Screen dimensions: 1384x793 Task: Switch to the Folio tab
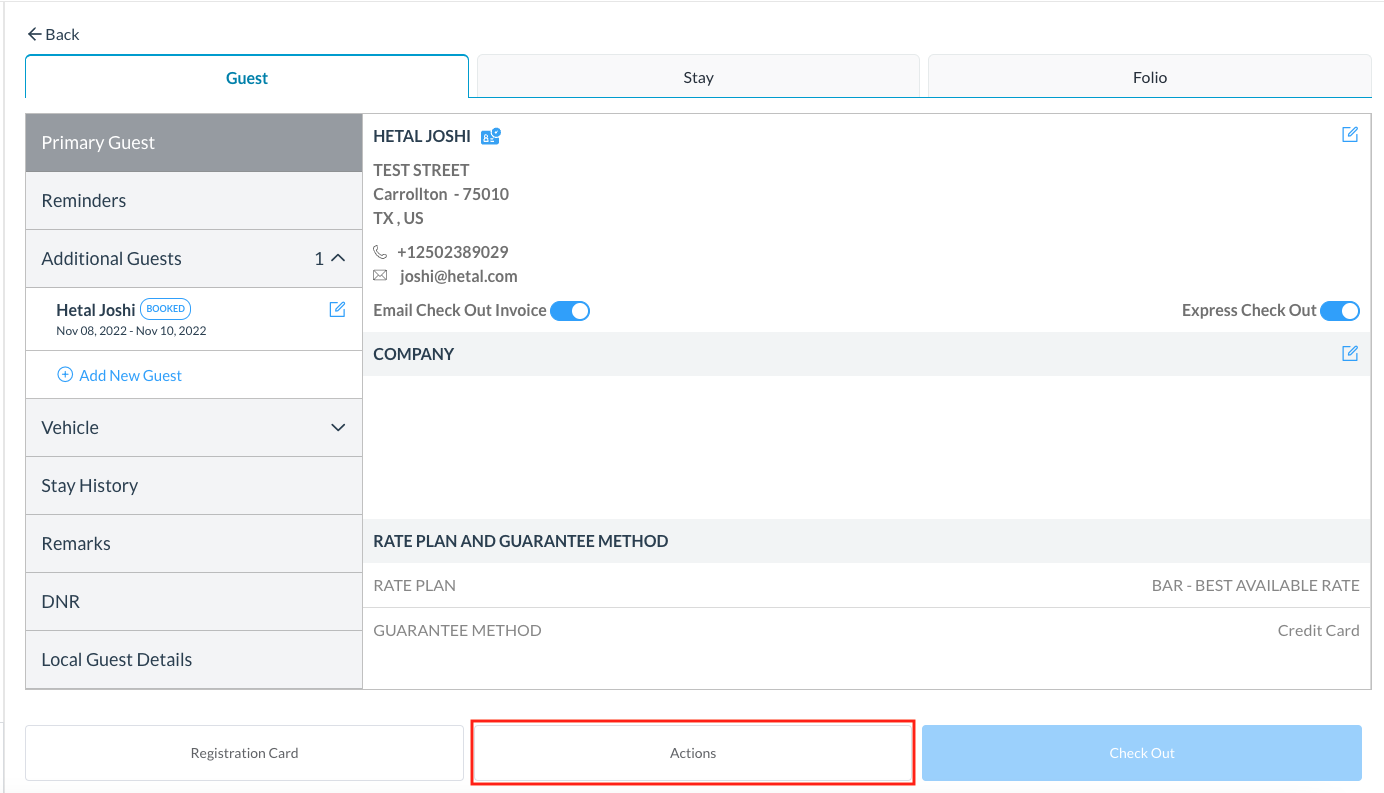(1149, 77)
